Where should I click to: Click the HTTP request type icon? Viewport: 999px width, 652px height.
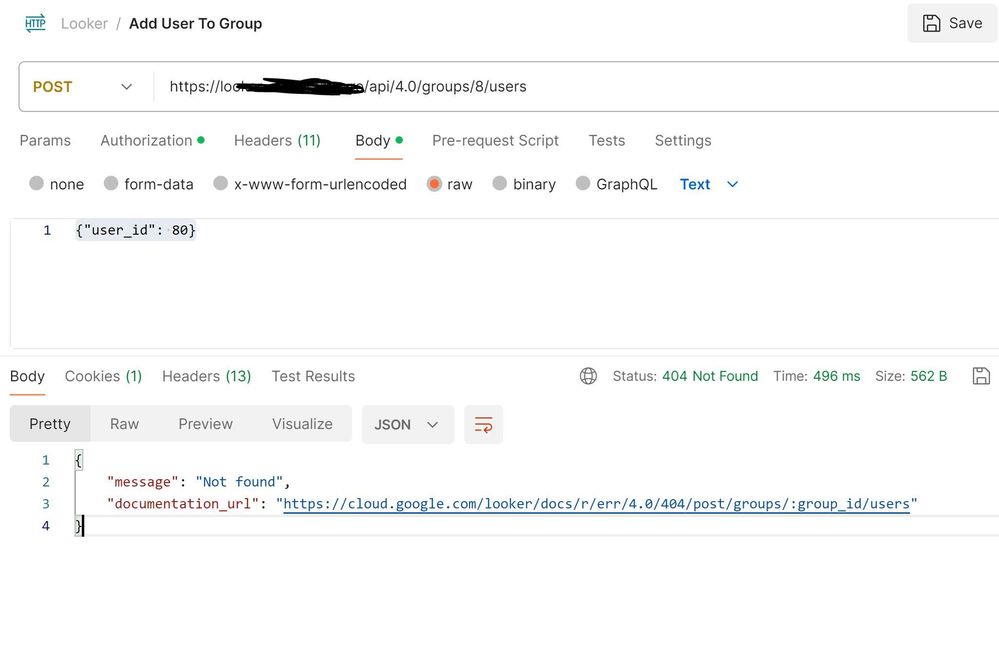35,23
